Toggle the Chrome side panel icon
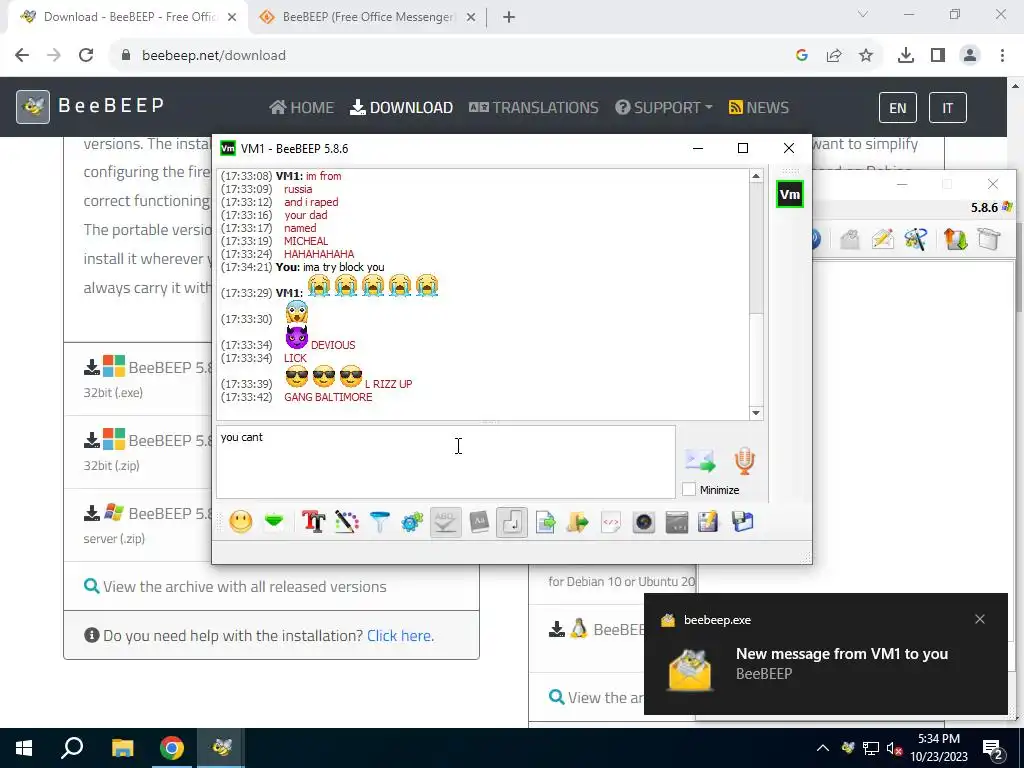The height and width of the screenshot is (768, 1024). [x=938, y=56]
